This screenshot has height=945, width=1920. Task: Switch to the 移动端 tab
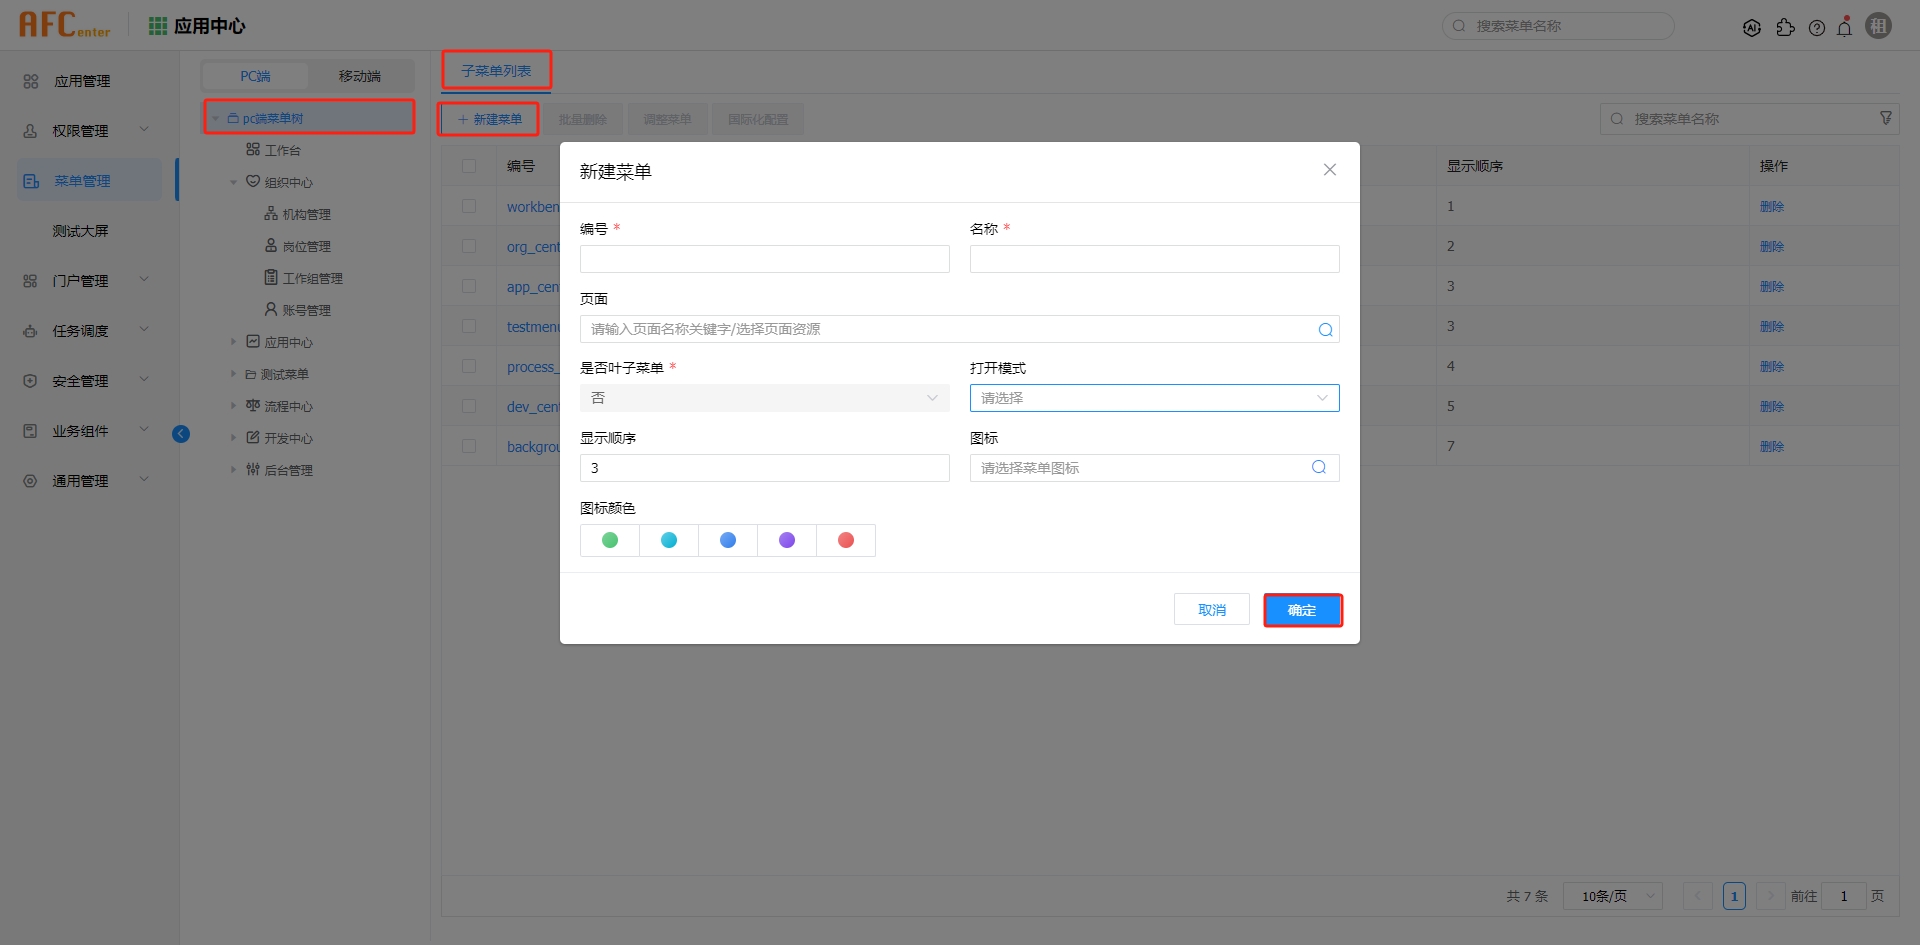[x=360, y=76]
